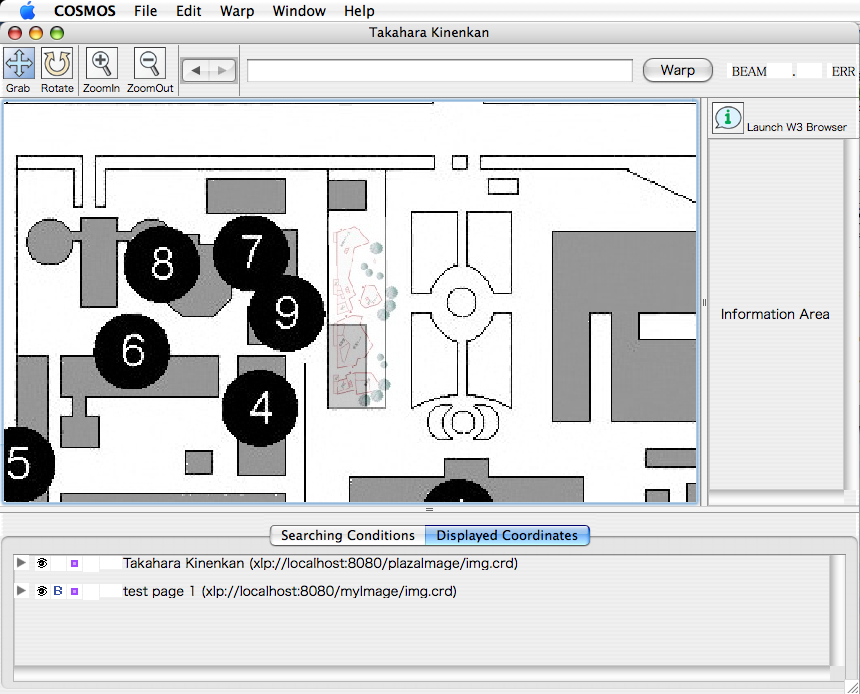
Task: Click the vertical split handle beside Information Area
Action: pos(704,302)
